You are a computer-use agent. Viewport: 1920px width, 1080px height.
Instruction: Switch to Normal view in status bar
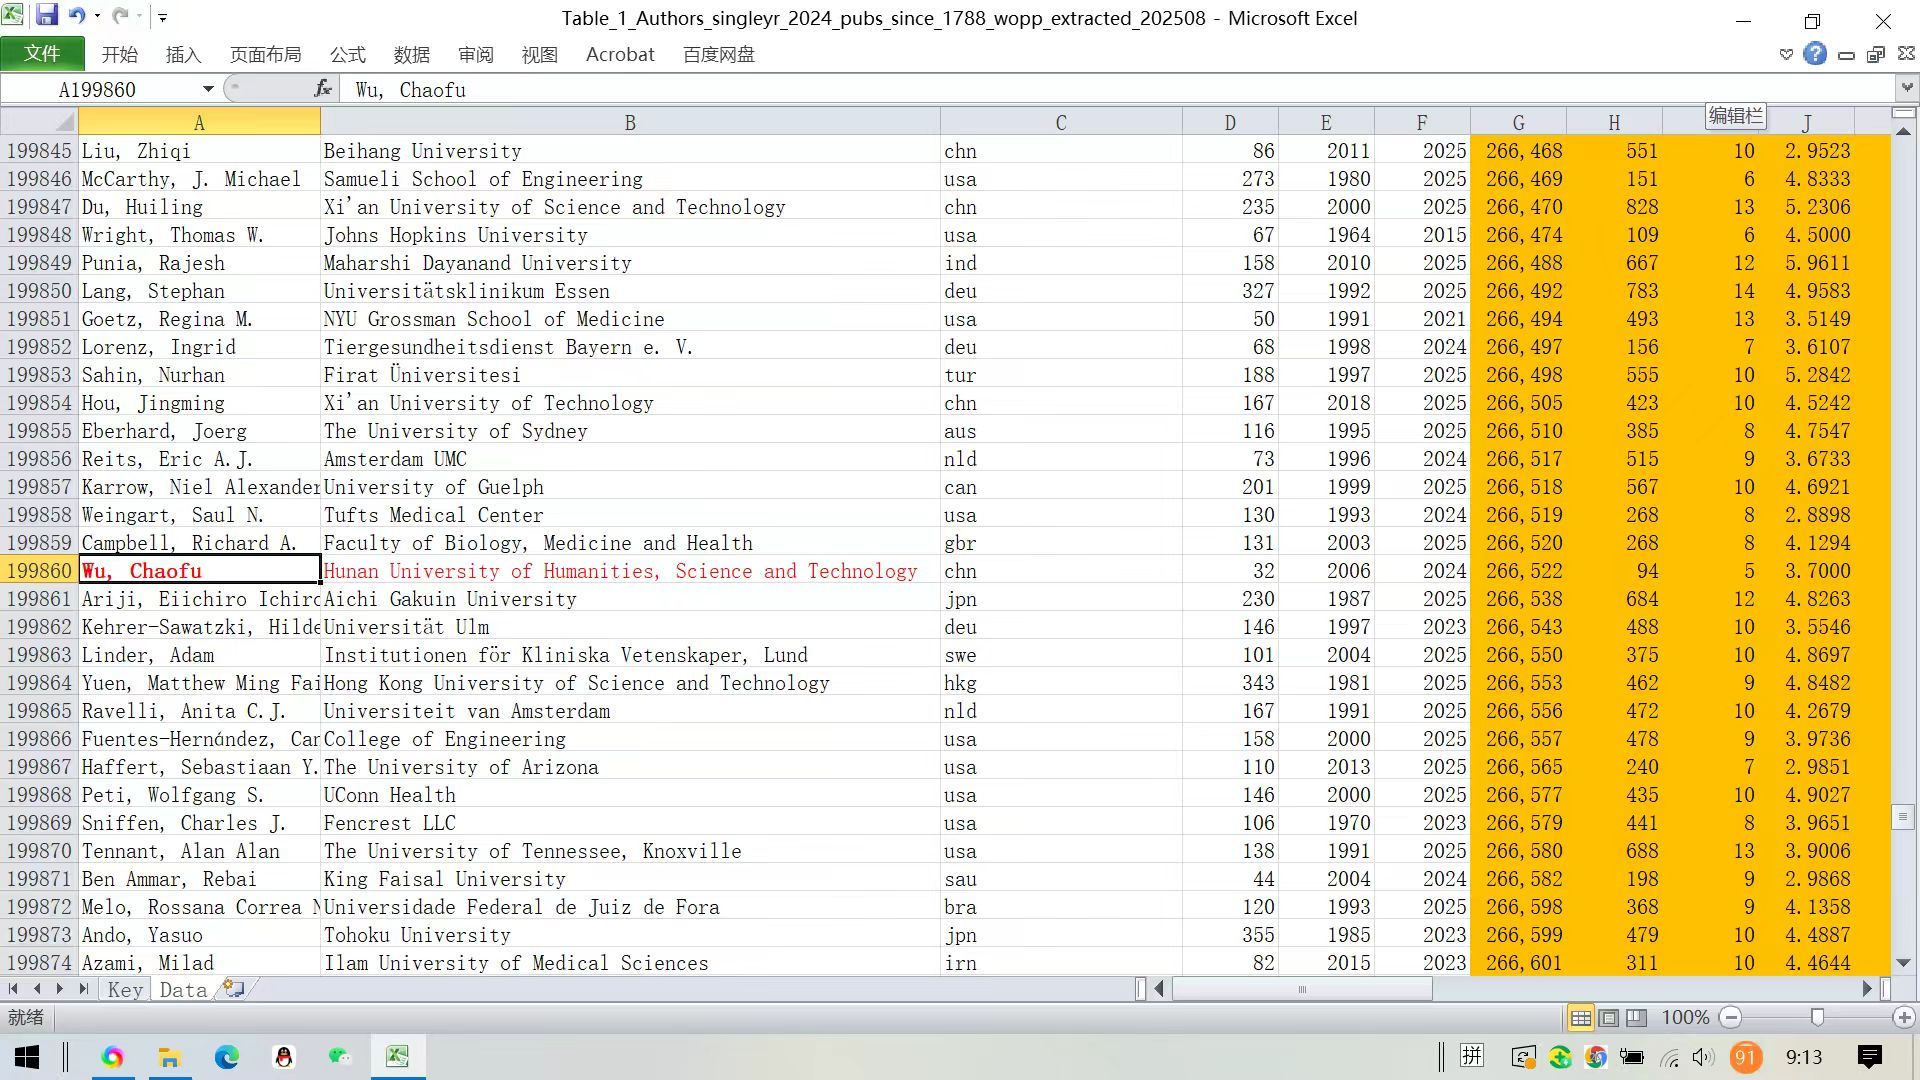1581,1018
